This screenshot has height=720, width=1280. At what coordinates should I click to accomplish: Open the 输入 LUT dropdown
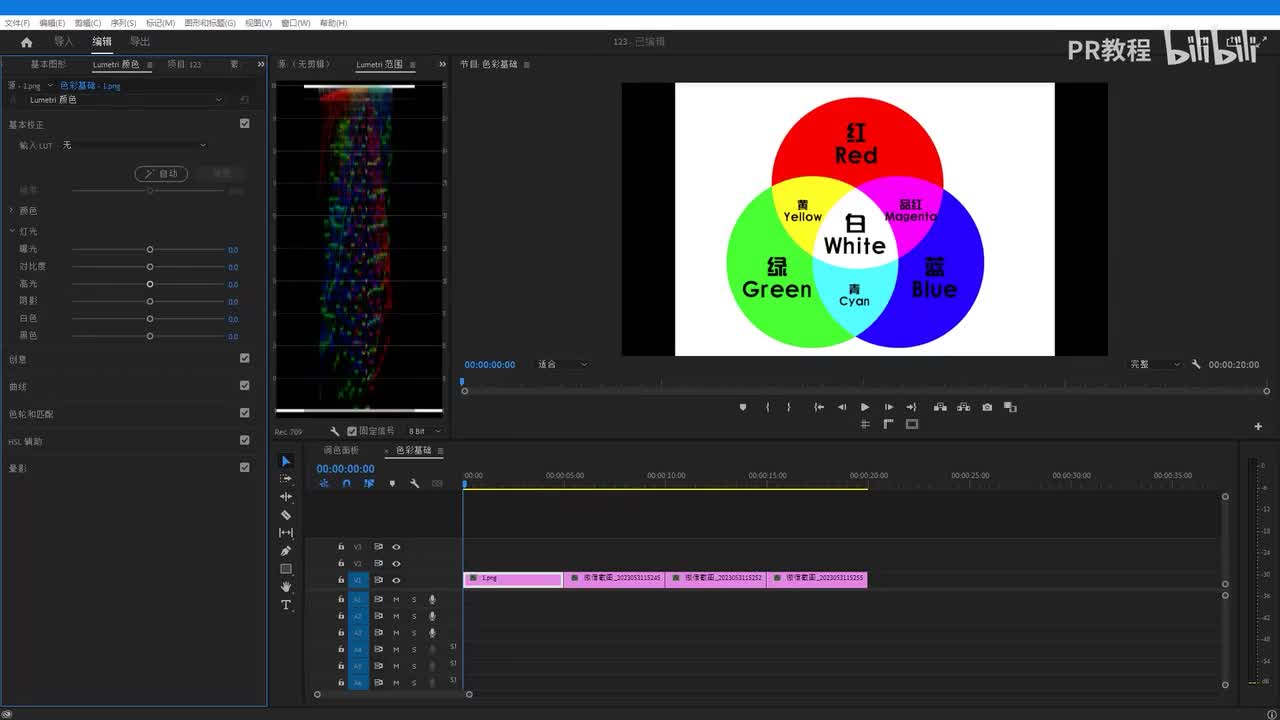tap(135, 145)
